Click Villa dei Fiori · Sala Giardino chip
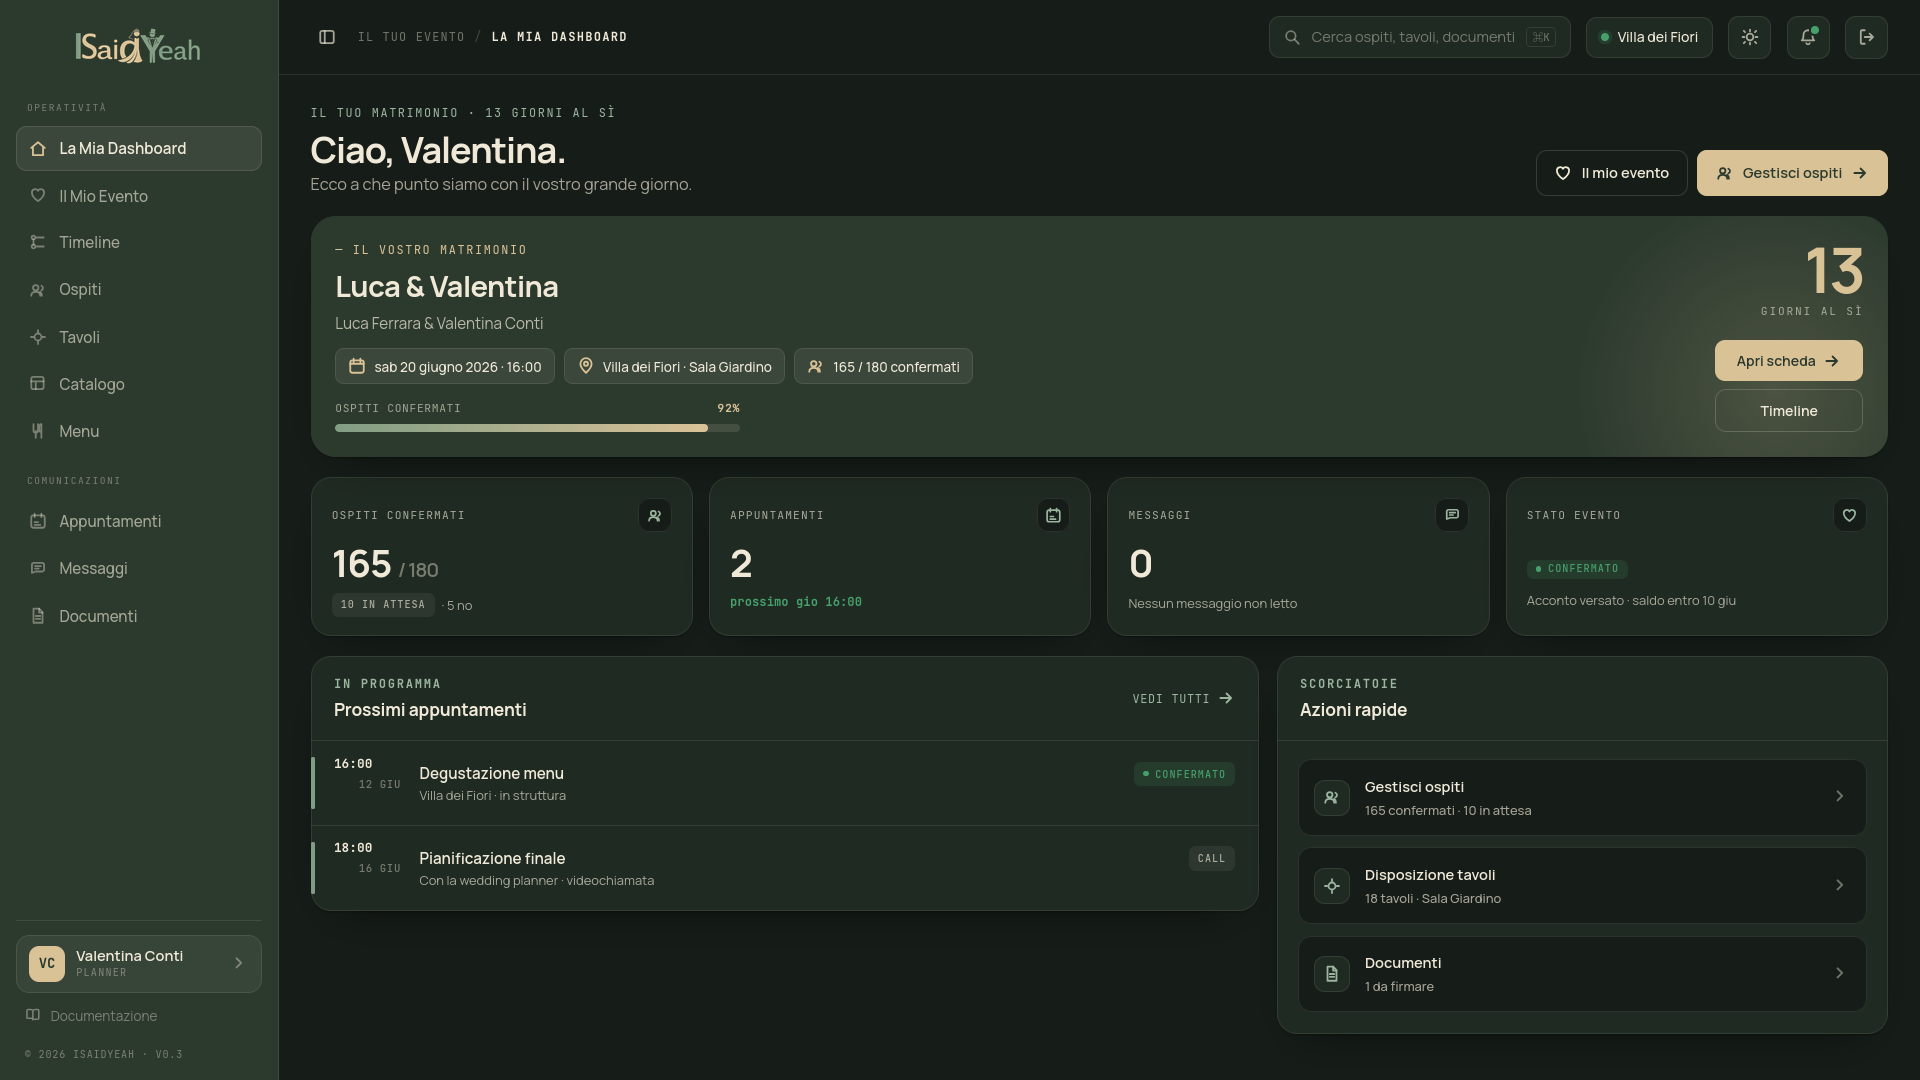The height and width of the screenshot is (1080, 1920). coord(674,366)
